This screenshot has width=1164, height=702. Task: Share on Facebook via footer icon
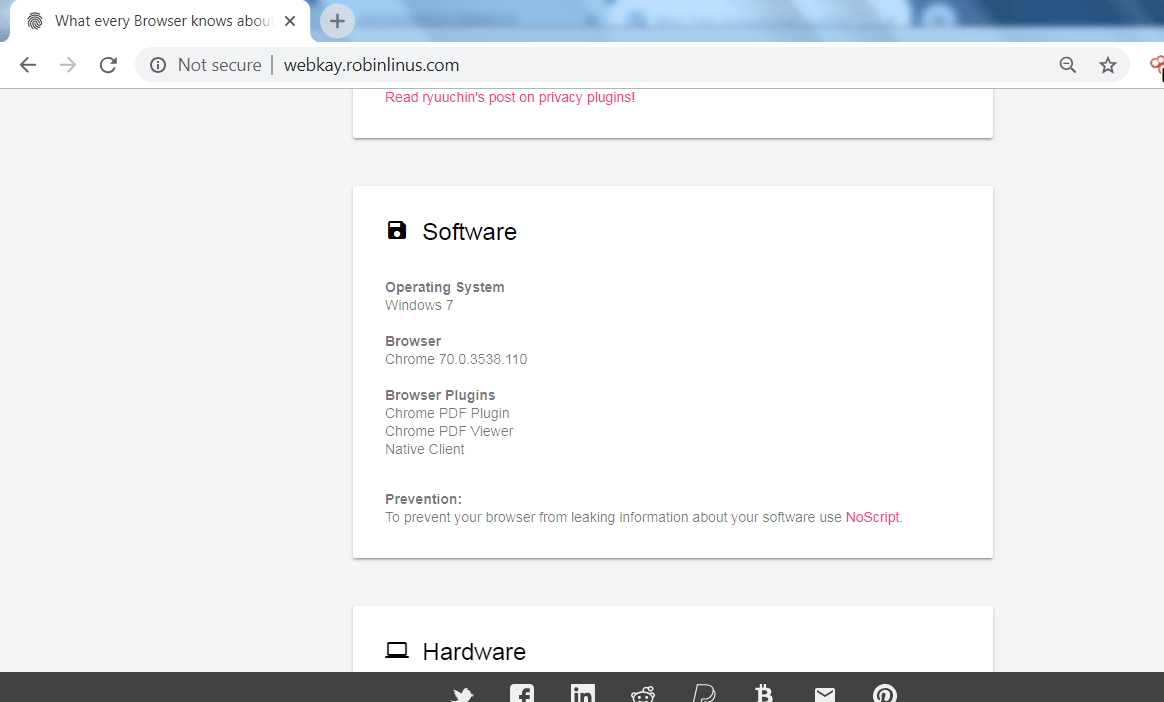click(522, 694)
